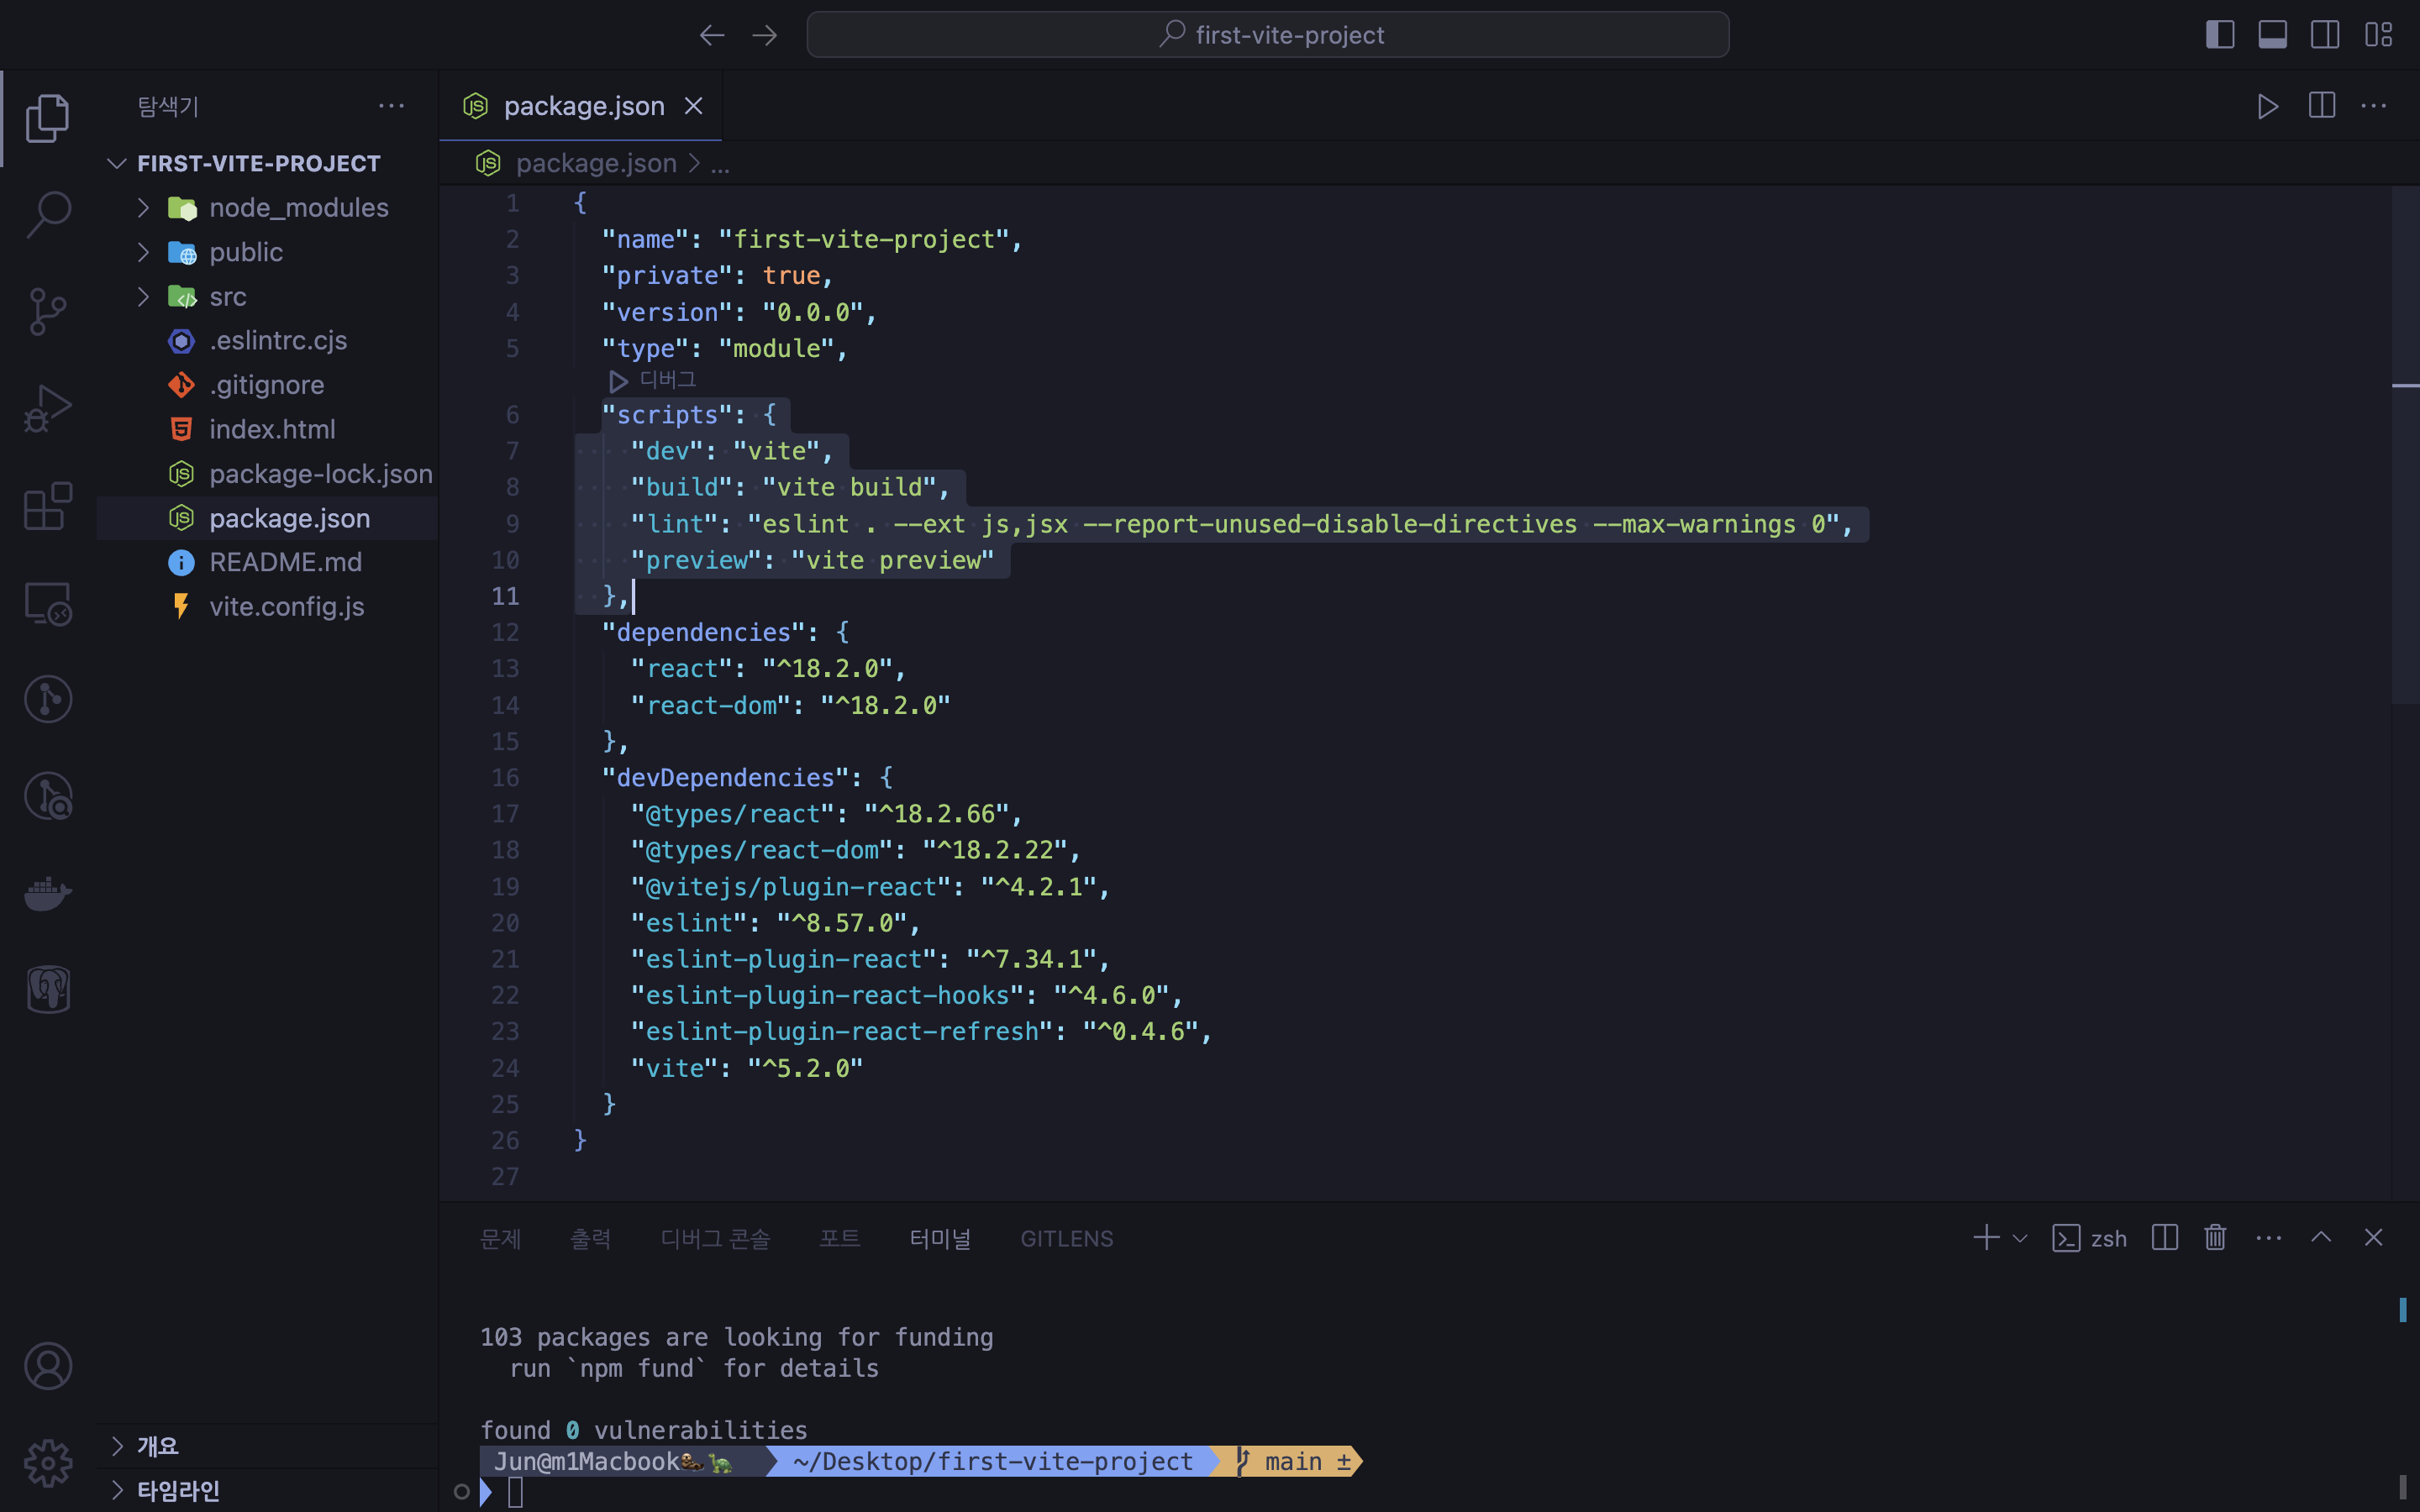Open Source Control view icon
The height and width of the screenshot is (1512, 2420).
(47, 311)
